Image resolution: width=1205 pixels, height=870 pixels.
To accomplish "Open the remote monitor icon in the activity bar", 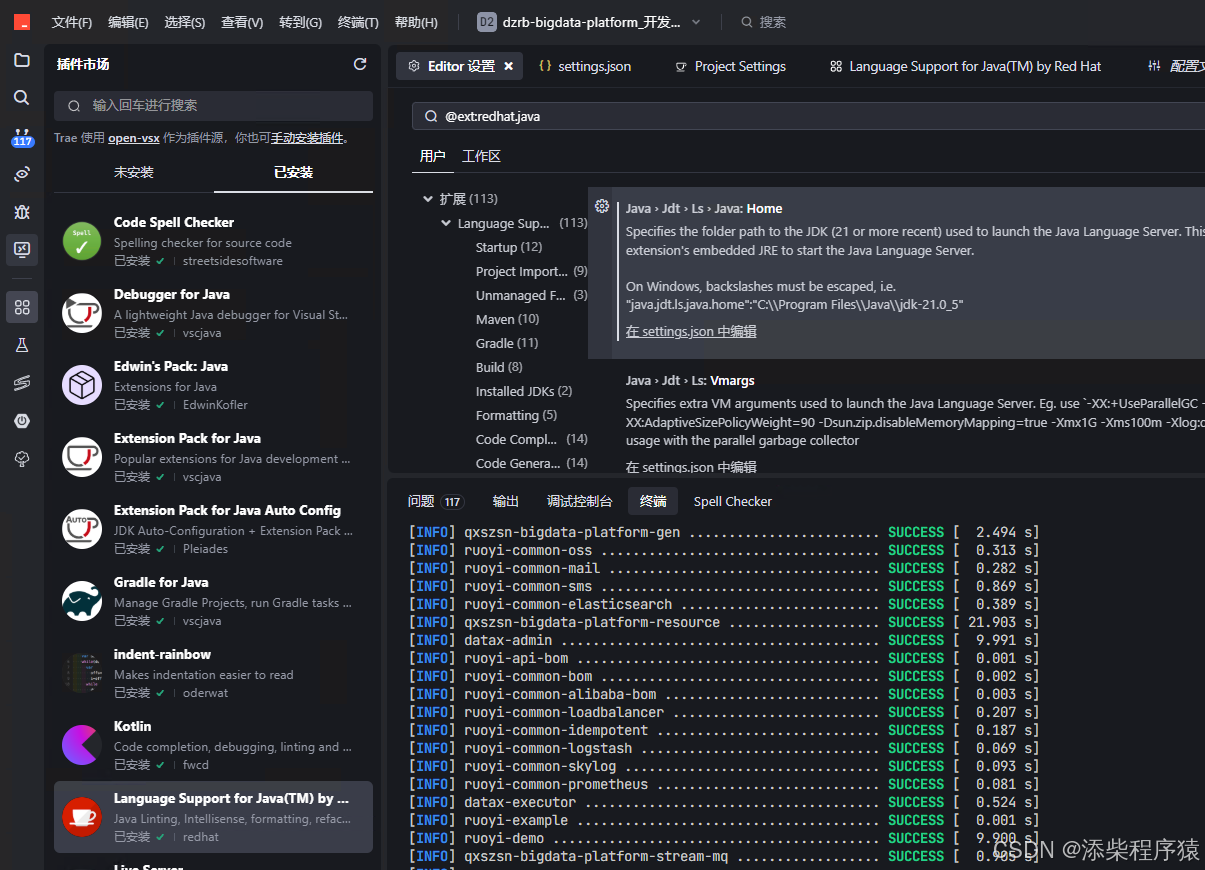I will click(22, 249).
